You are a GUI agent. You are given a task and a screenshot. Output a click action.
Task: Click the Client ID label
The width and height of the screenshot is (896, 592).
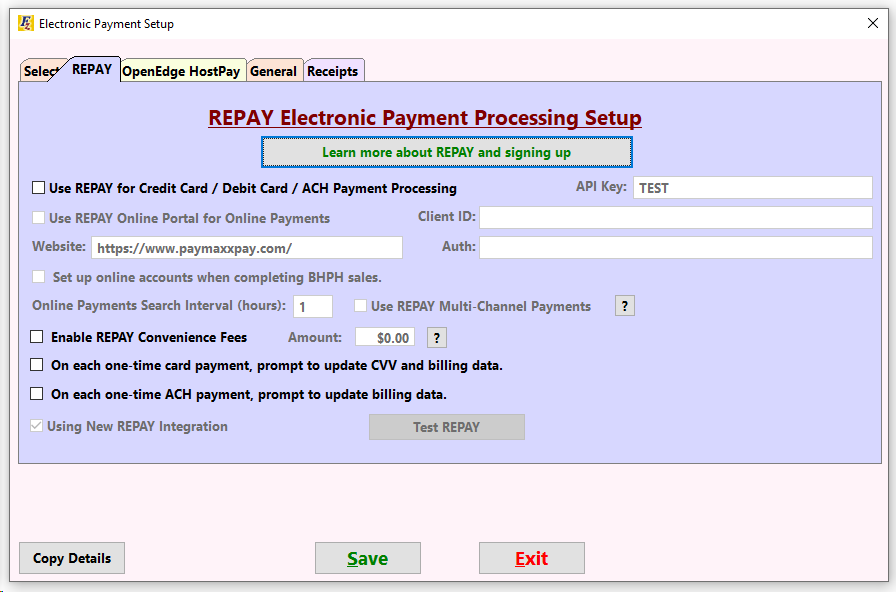click(x=446, y=217)
